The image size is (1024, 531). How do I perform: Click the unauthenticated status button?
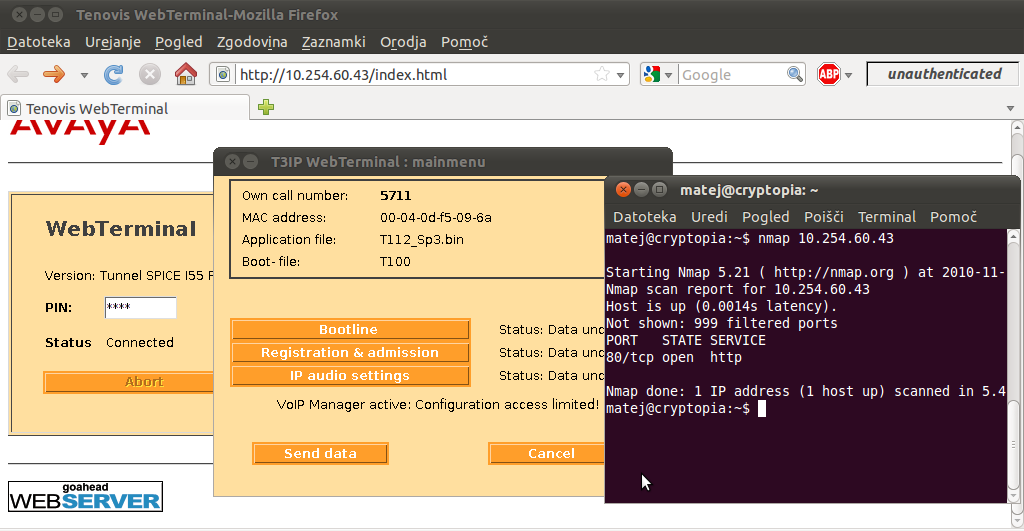click(x=942, y=74)
